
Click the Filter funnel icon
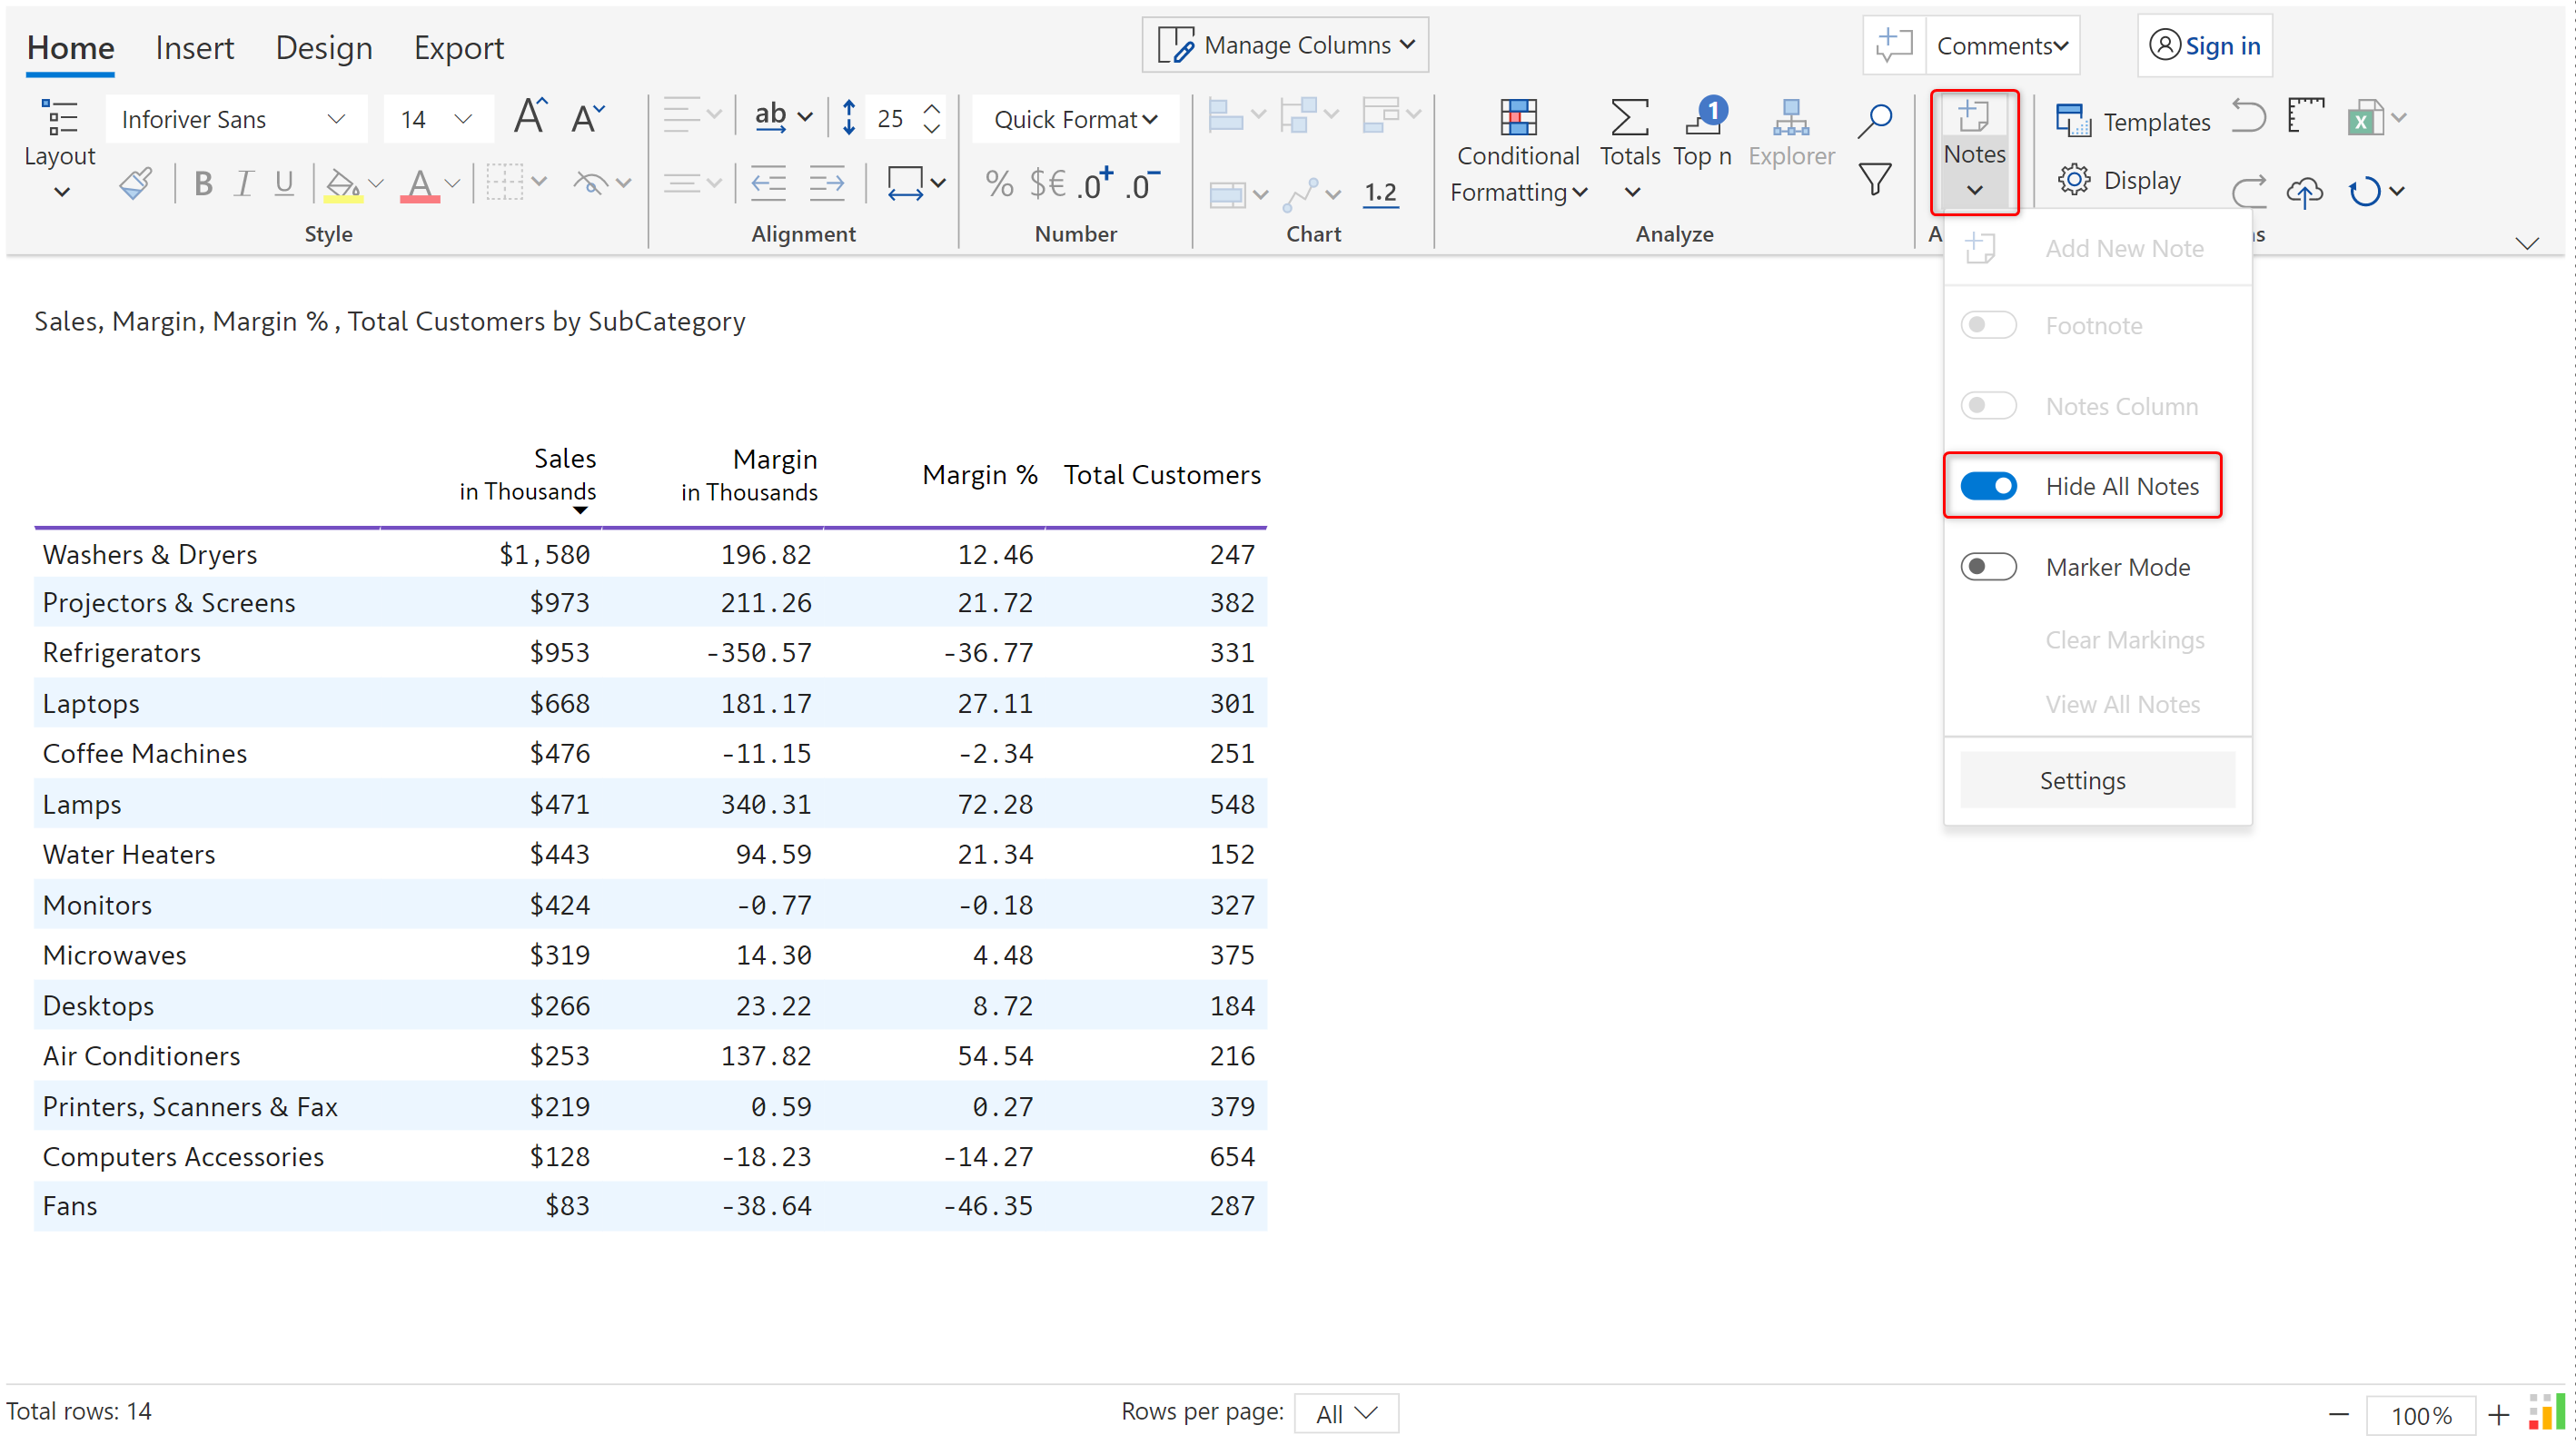pyautogui.click(x=1874, y=180)
